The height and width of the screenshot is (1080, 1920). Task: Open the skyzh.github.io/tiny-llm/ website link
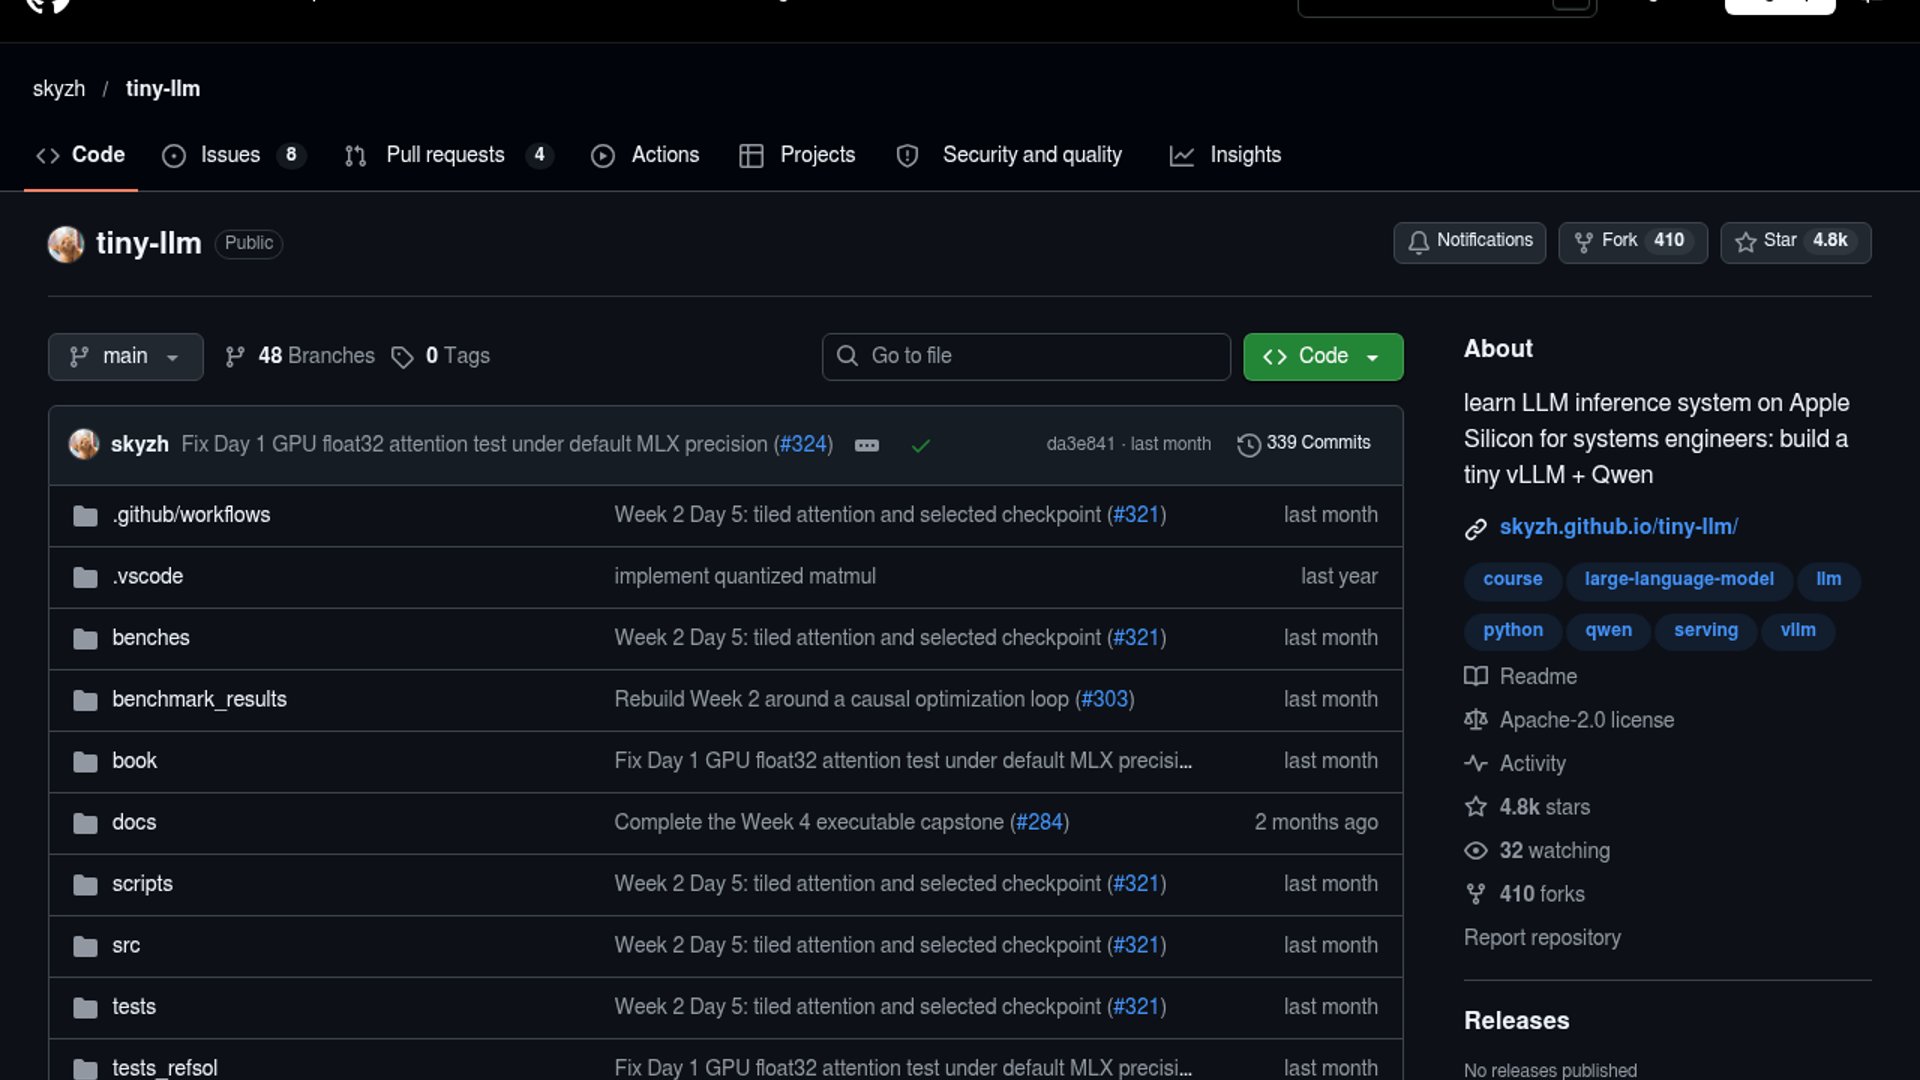(x=1618, y=527)
